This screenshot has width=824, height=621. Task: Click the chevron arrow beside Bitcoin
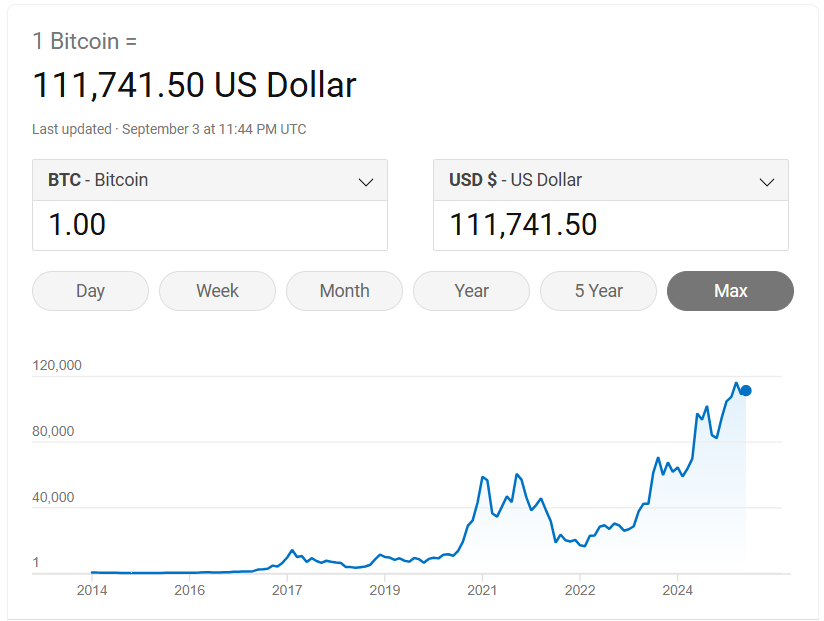click(x=366, y=182)
